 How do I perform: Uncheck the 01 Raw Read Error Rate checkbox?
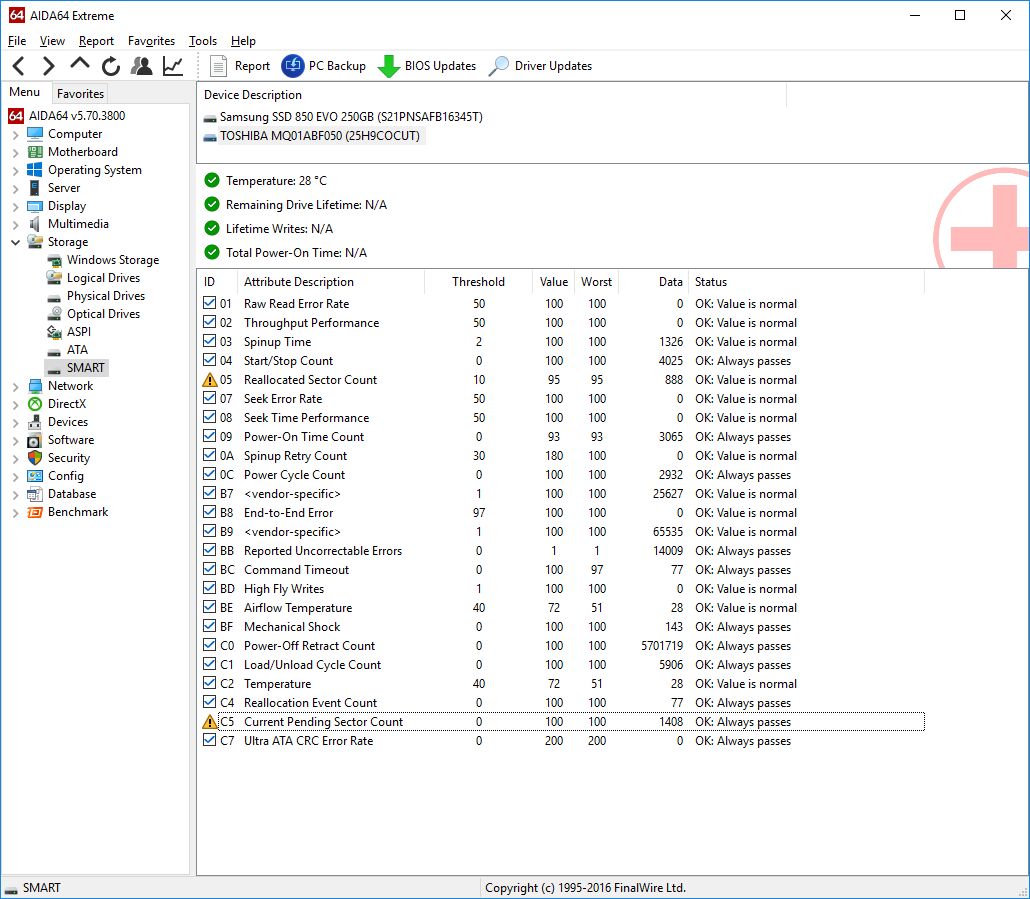pos(210,303)
